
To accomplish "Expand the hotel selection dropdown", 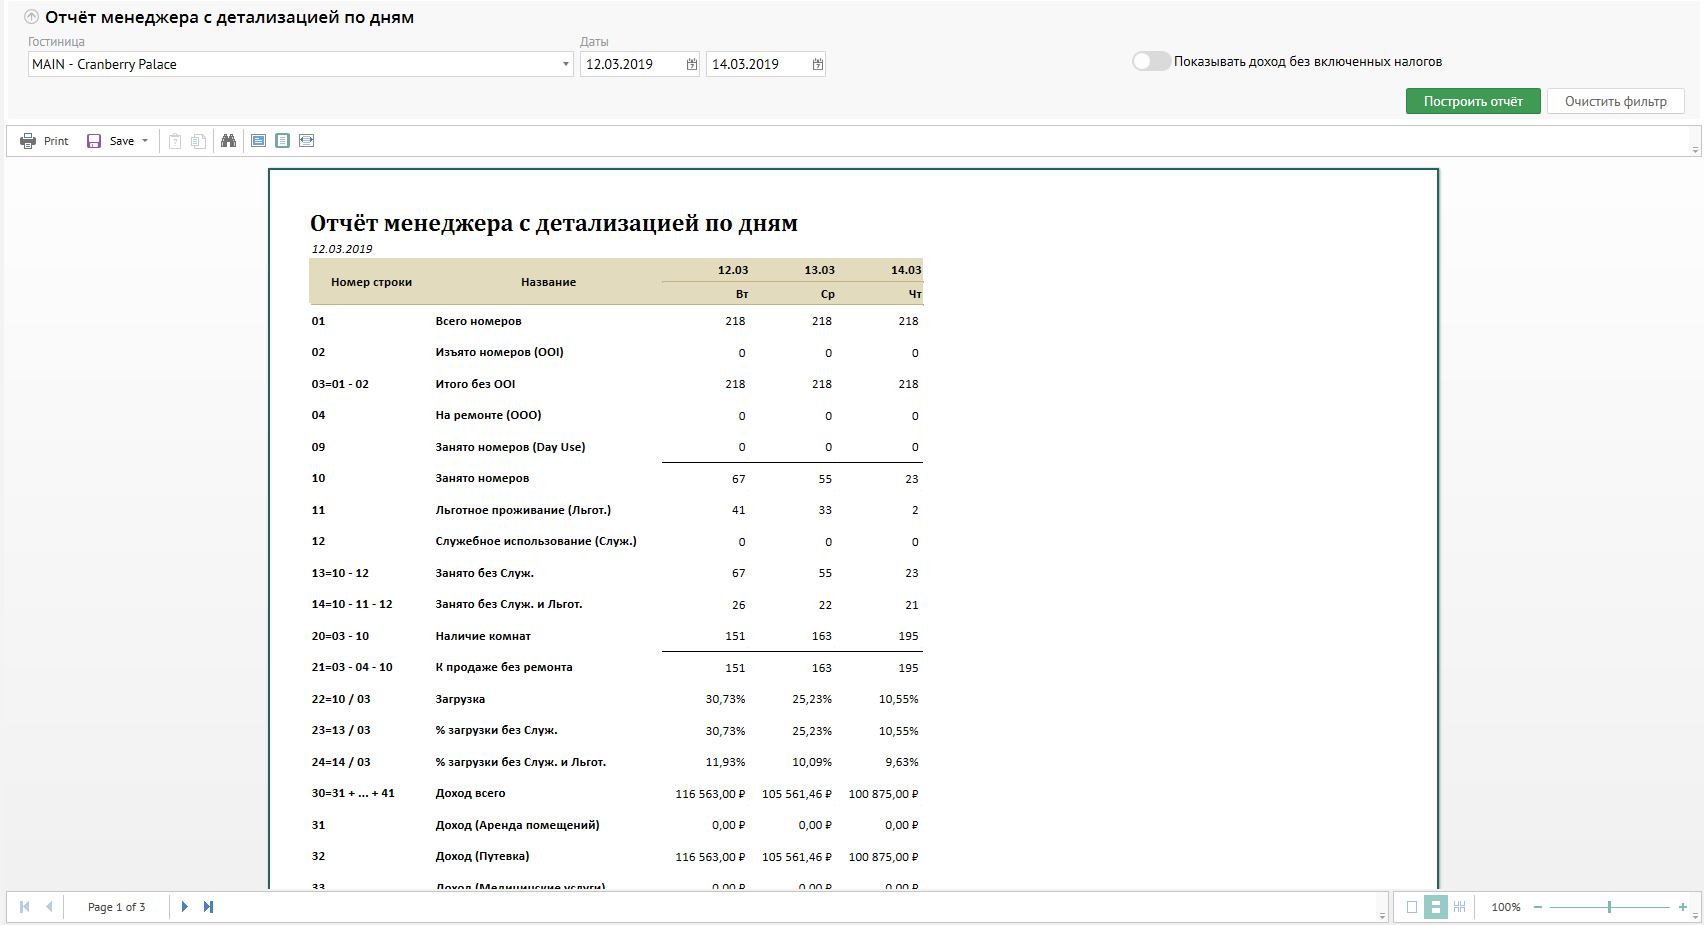I will (565, 64).
